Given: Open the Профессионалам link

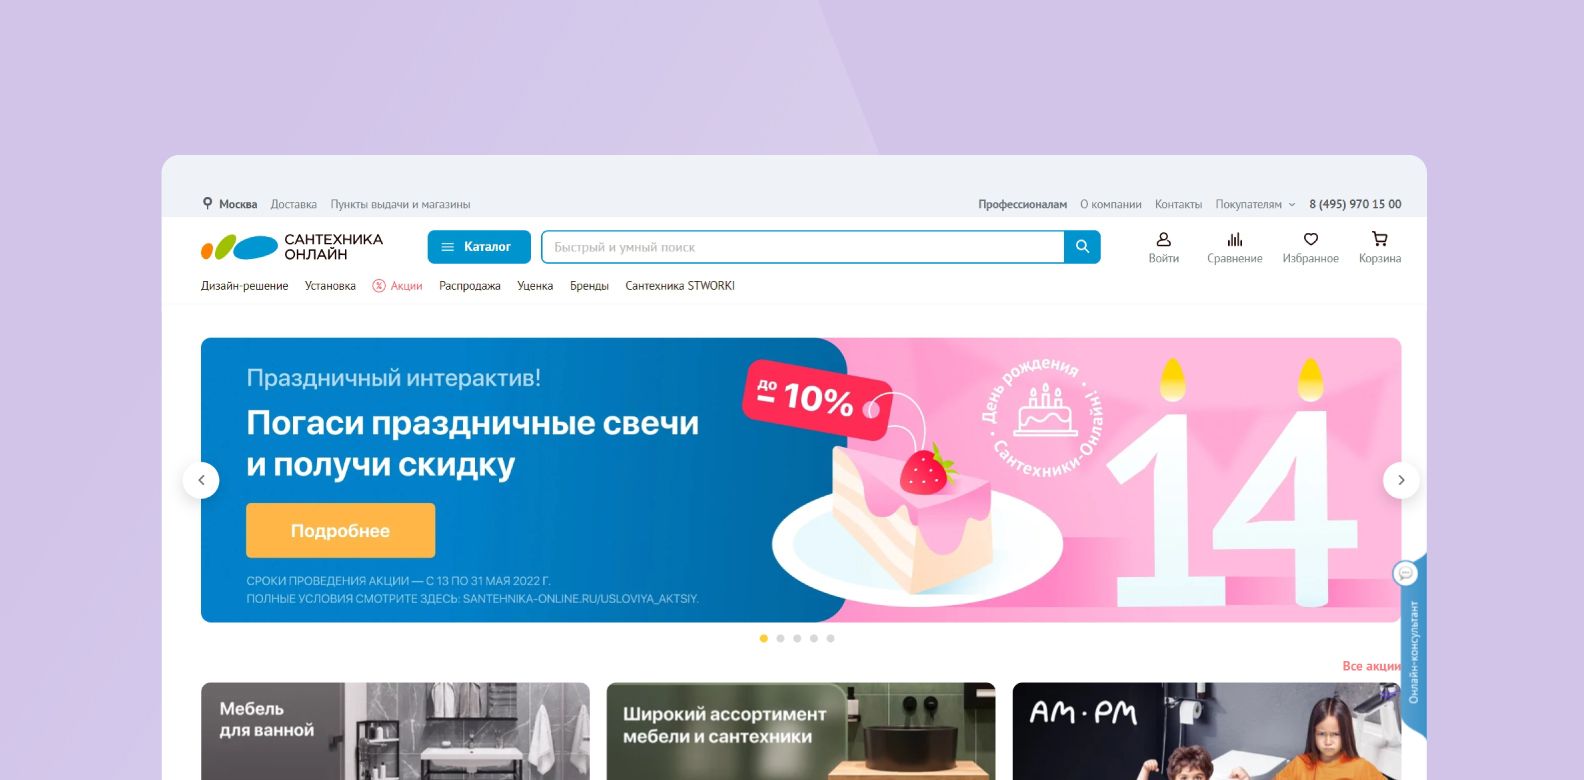Looking at the screenshot, I should click(x=1022, y=204).
